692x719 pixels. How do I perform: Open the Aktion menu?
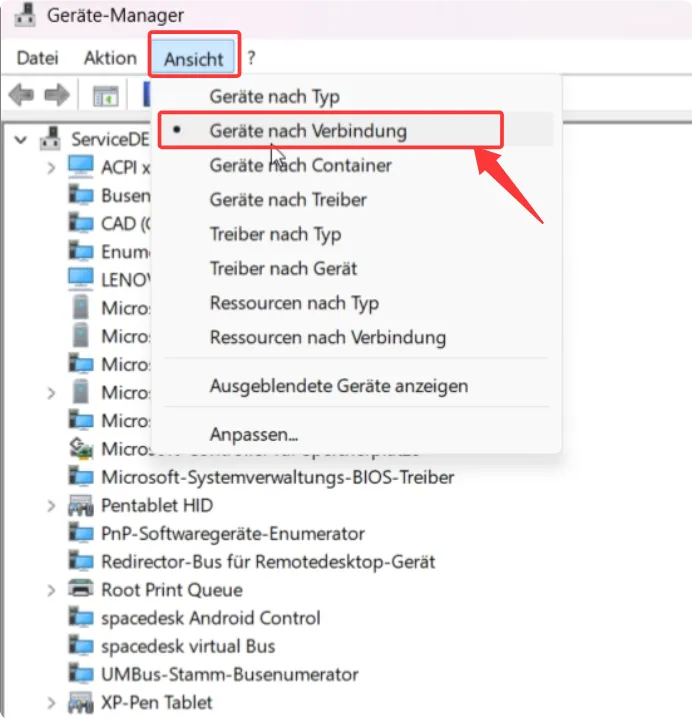[111, 58]
